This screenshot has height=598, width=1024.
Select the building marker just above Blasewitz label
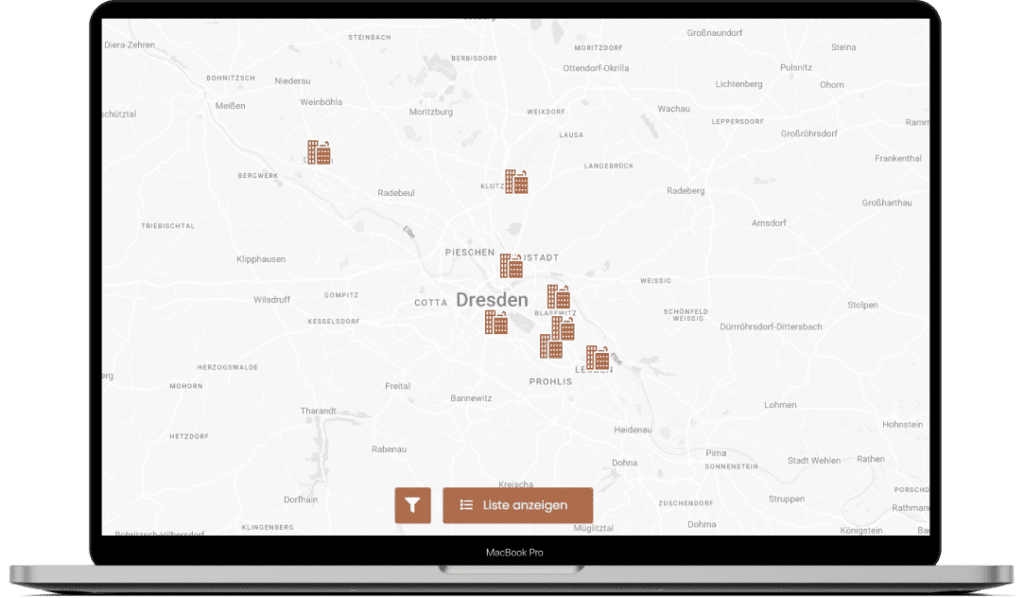click(558, 296)
